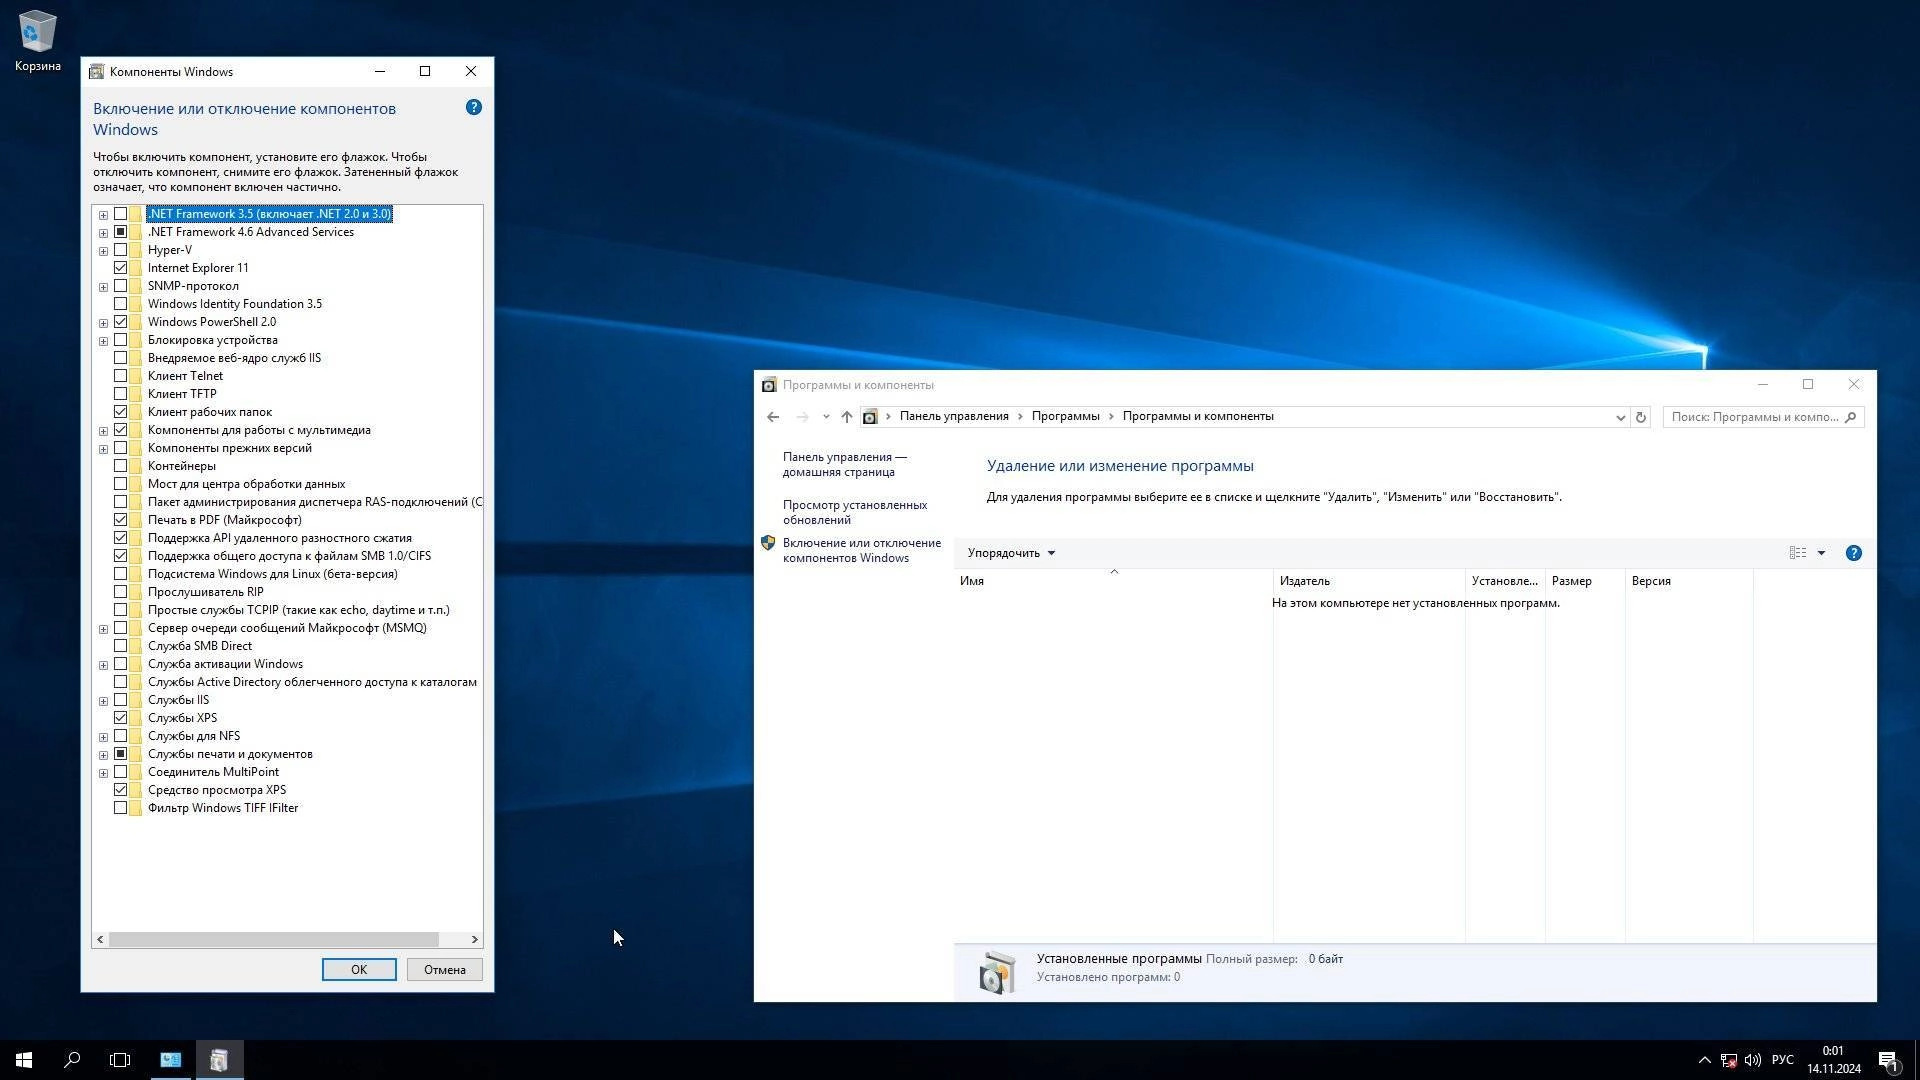Open the volume tray icon
Image resolution: width=1920 pixels, height=1080 pixels.
[x=1753, y=1060]
